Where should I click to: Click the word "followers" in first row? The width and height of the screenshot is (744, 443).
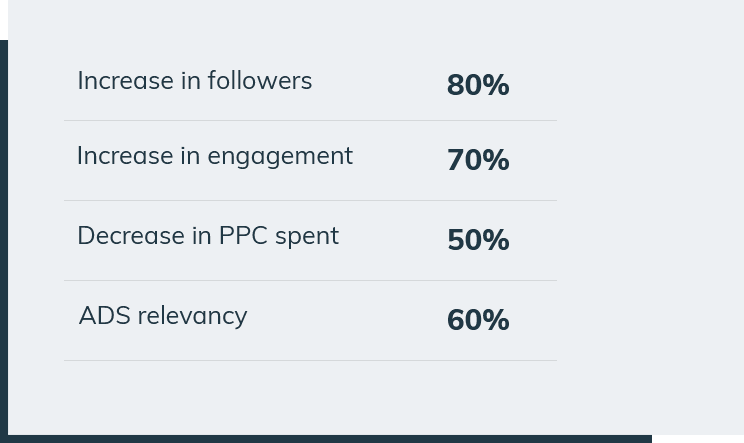click(260, 81)
